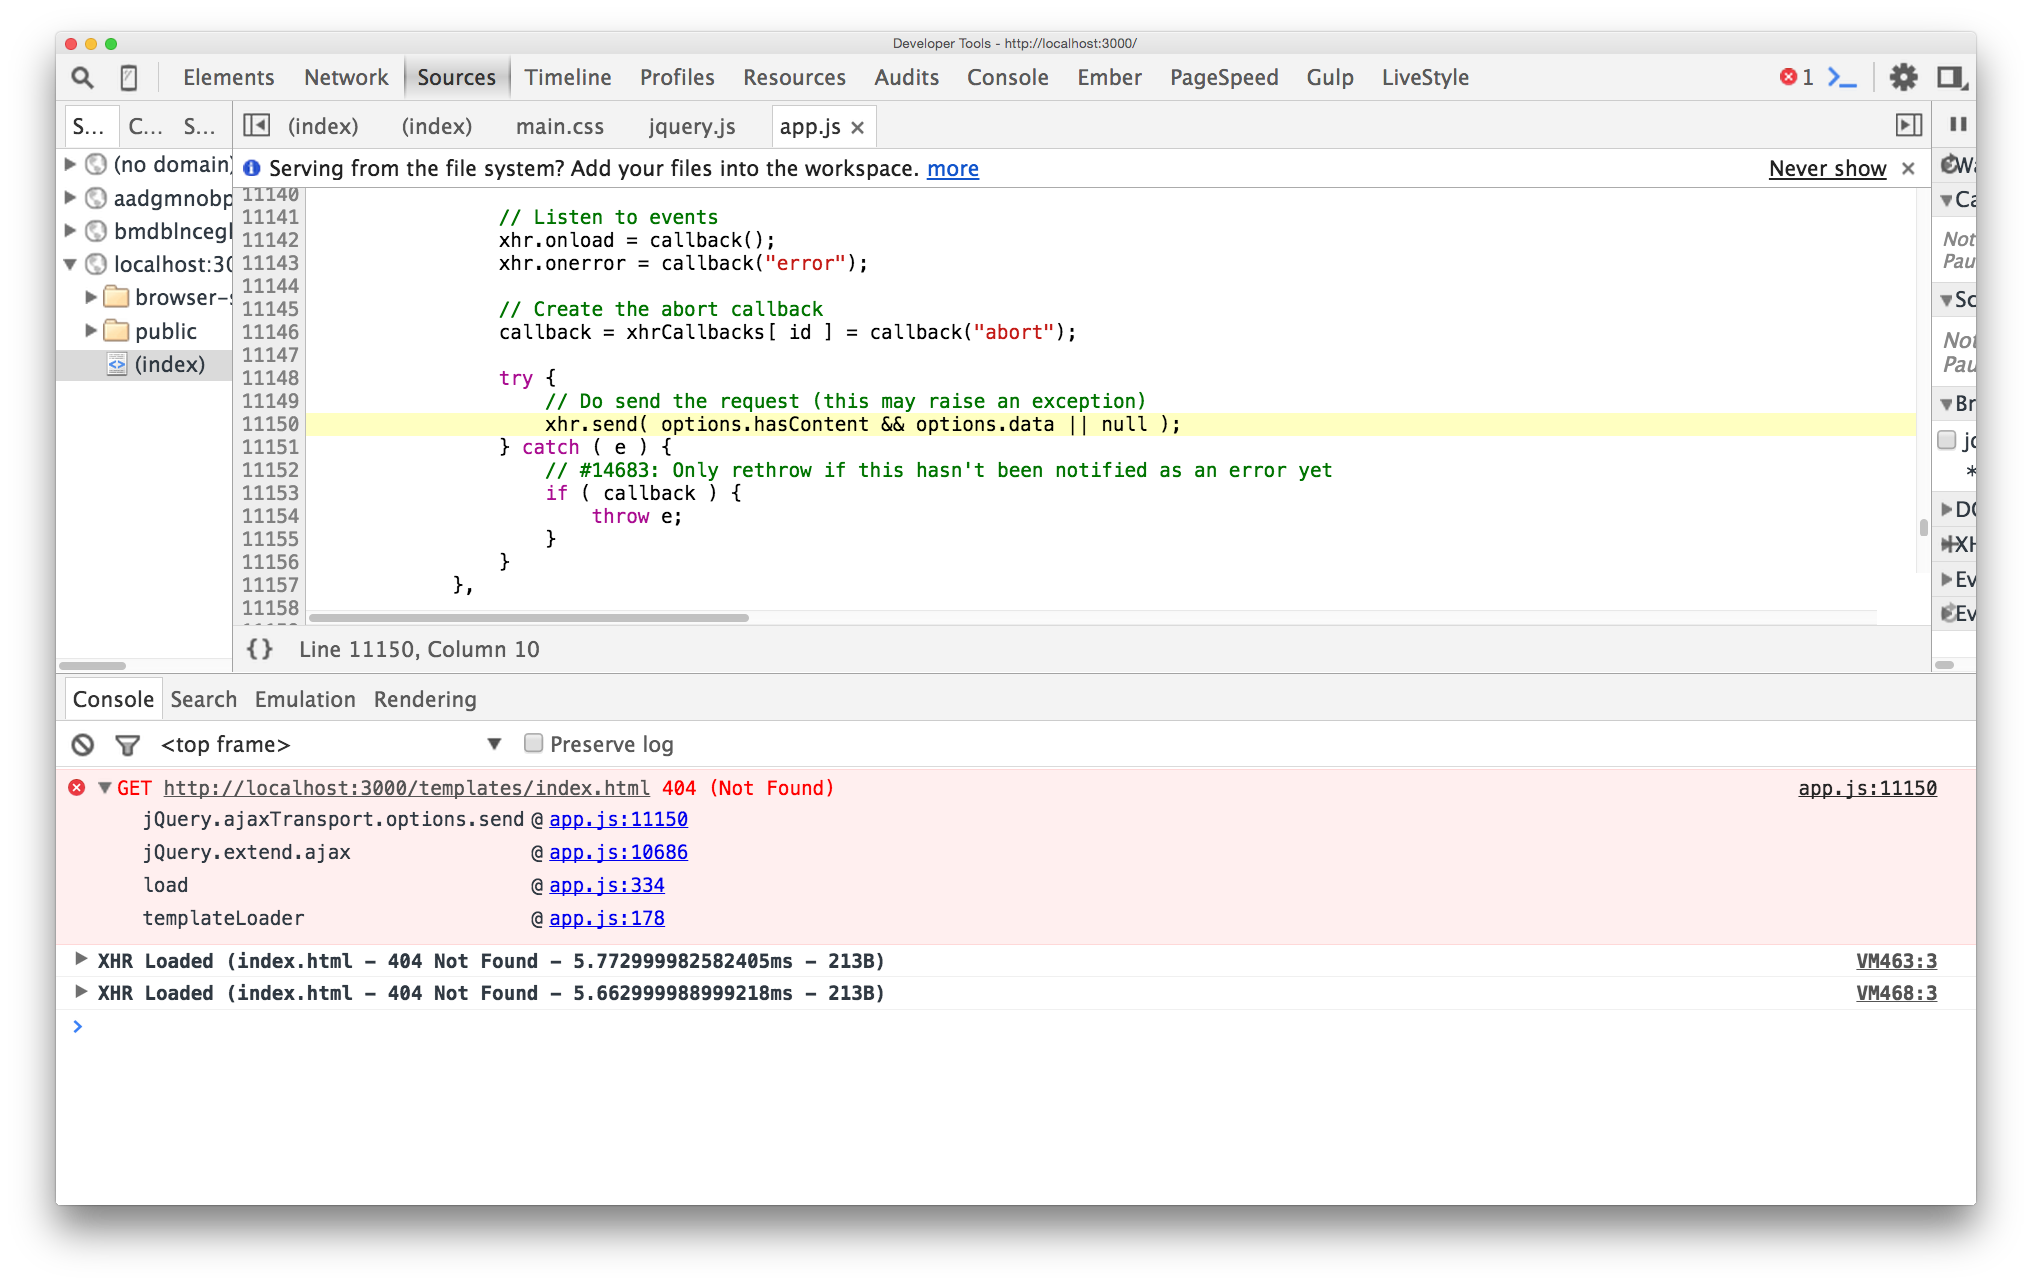This screenshot has width=2032, height=1285.
Task: Click the Never show link
Action: 1827,168
